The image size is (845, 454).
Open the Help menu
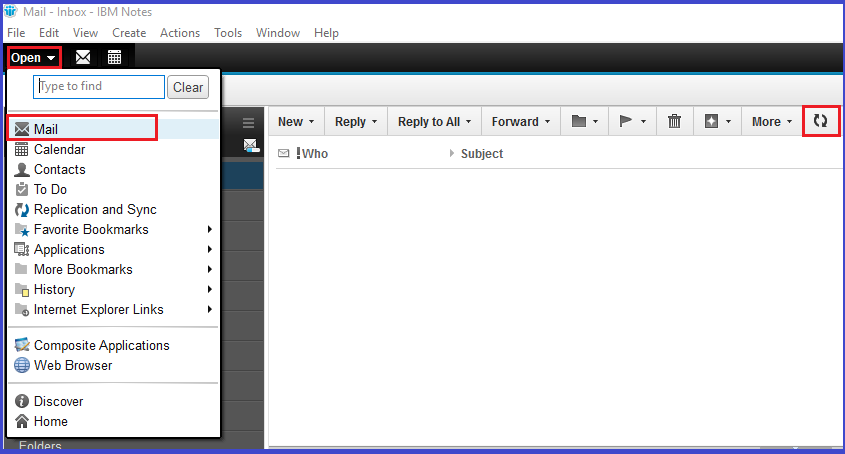[x=326, y=33]
